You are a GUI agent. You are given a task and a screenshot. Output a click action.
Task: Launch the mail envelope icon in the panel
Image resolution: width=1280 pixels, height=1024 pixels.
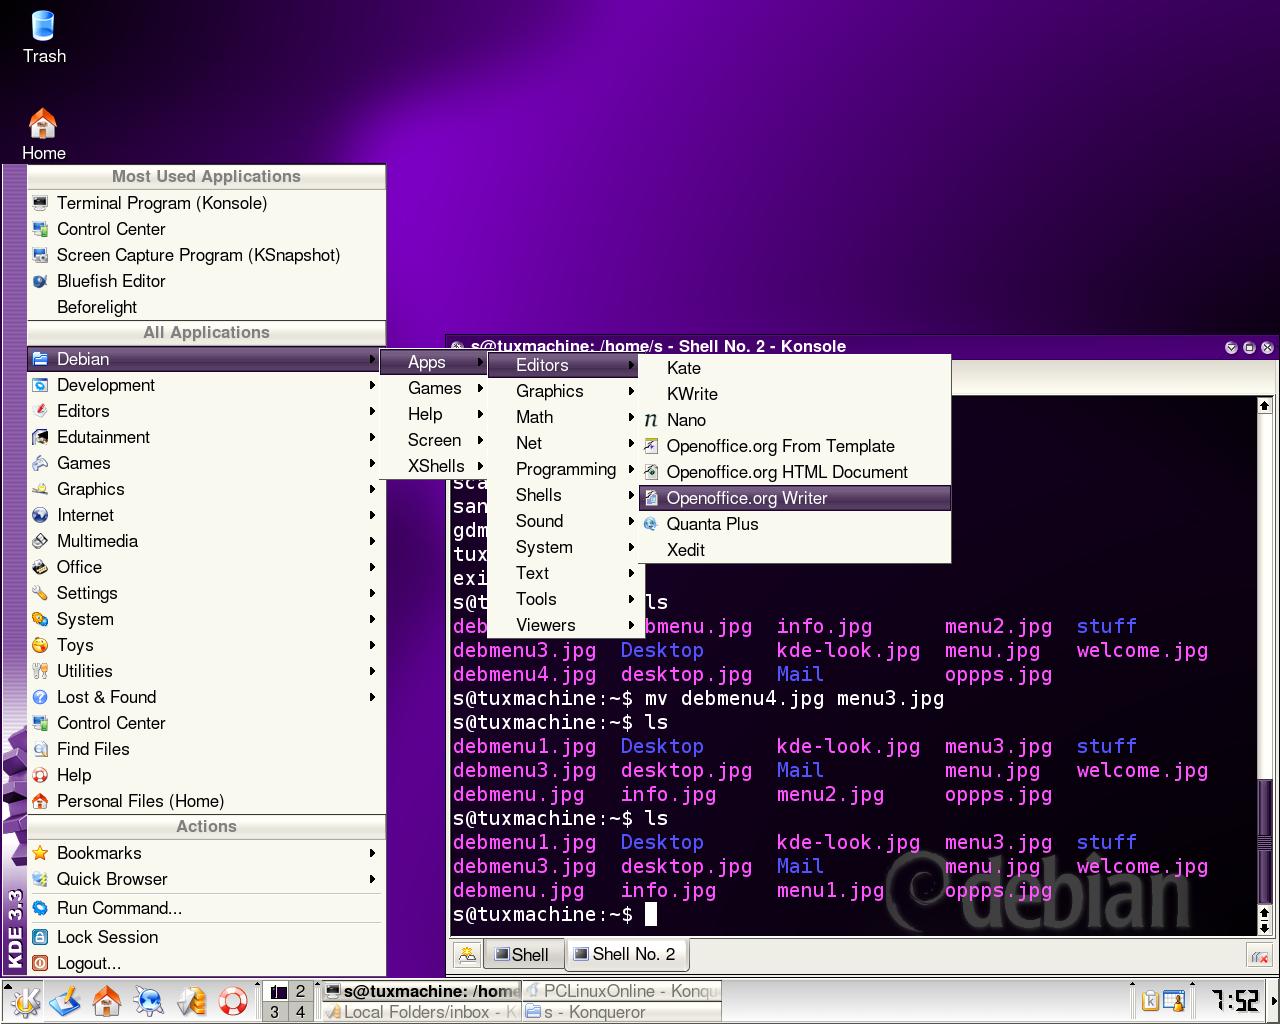pos(191,1002)
